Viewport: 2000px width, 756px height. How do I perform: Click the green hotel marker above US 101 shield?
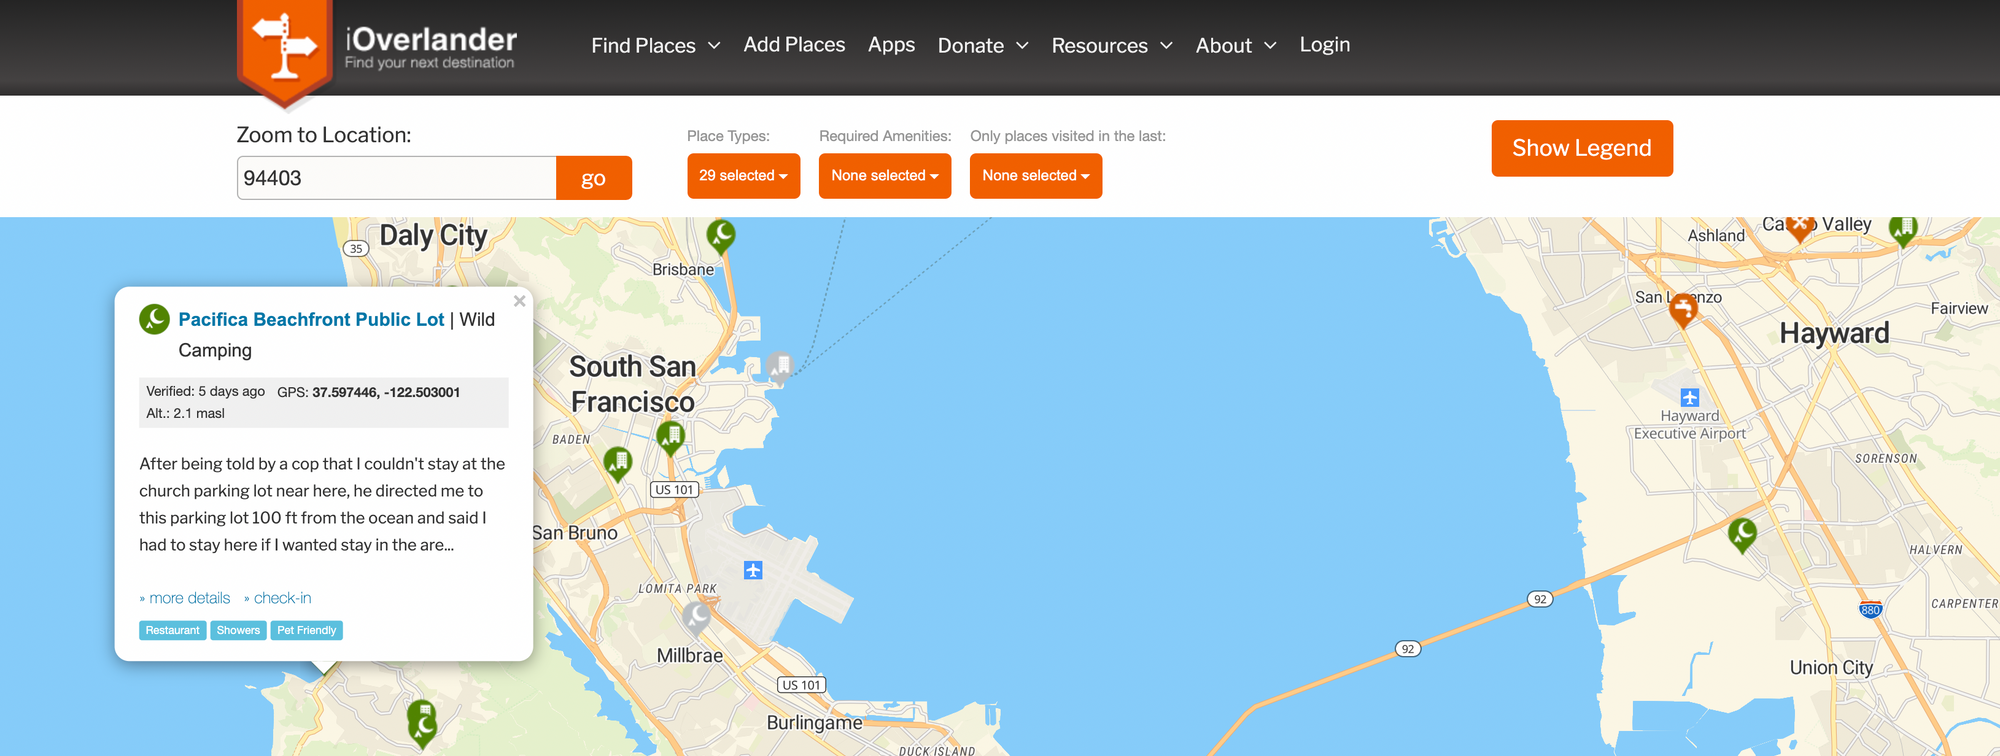click(x=671, y=438)
